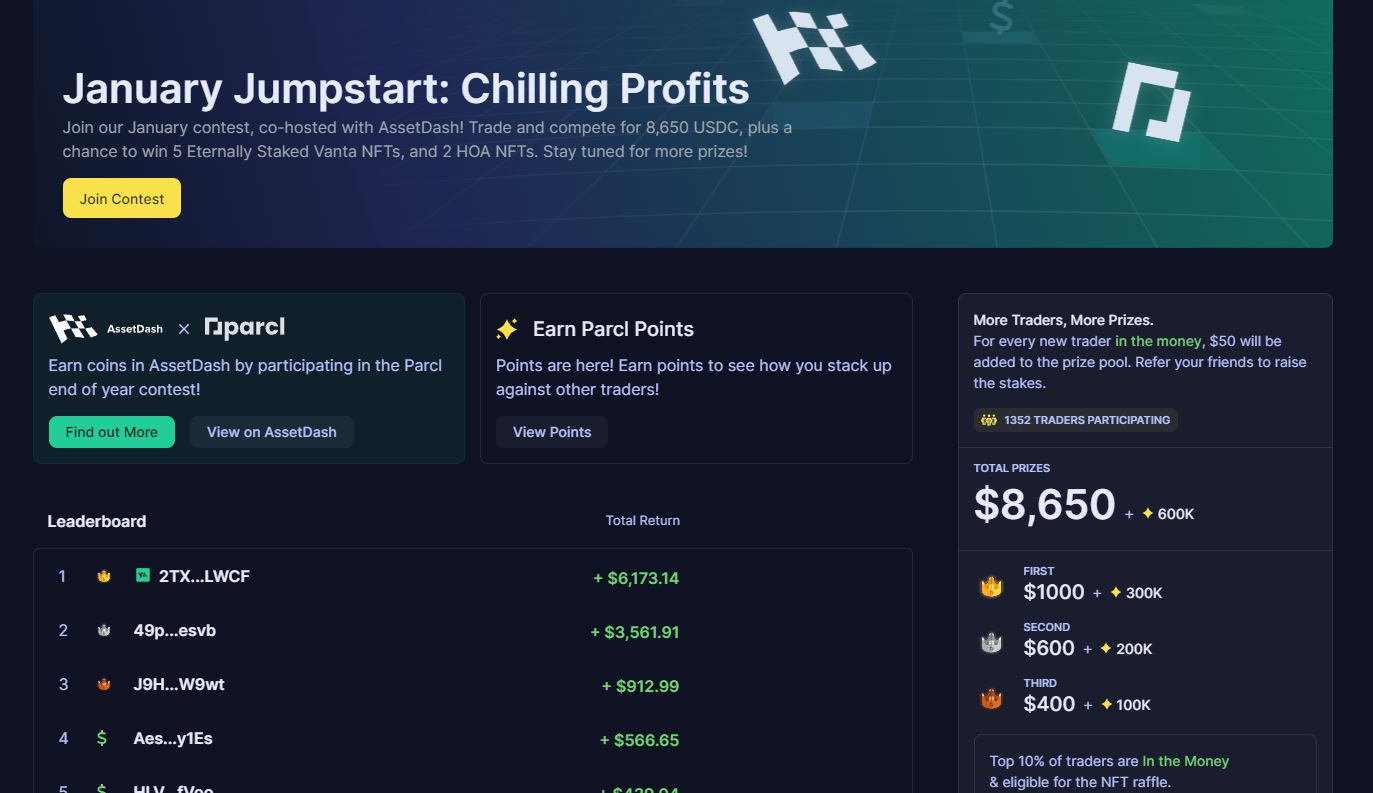Viewport: 1373px width, 793px height.
Task: Click the View Points button
Action: [x=552, y=432]
